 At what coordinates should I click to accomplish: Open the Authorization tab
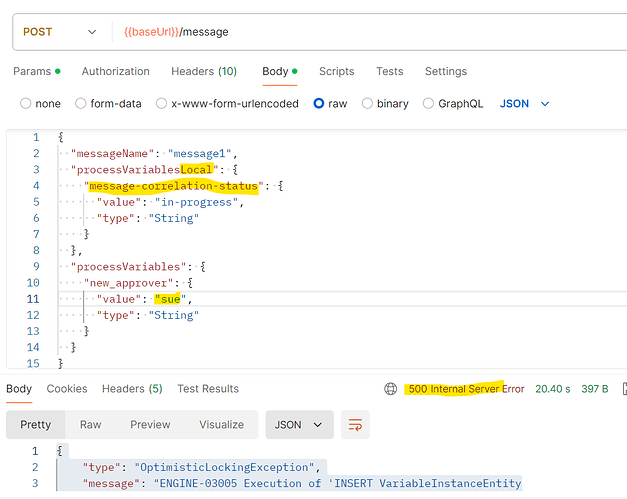(116, 71)
